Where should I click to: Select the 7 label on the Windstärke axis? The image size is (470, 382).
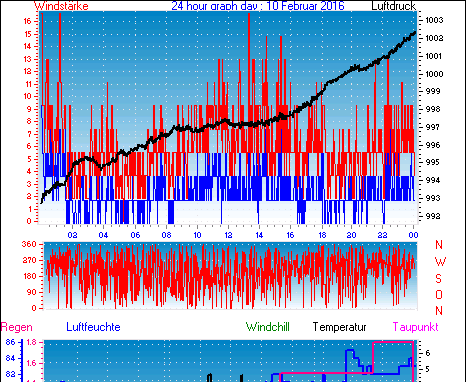[x=29, y=134]
